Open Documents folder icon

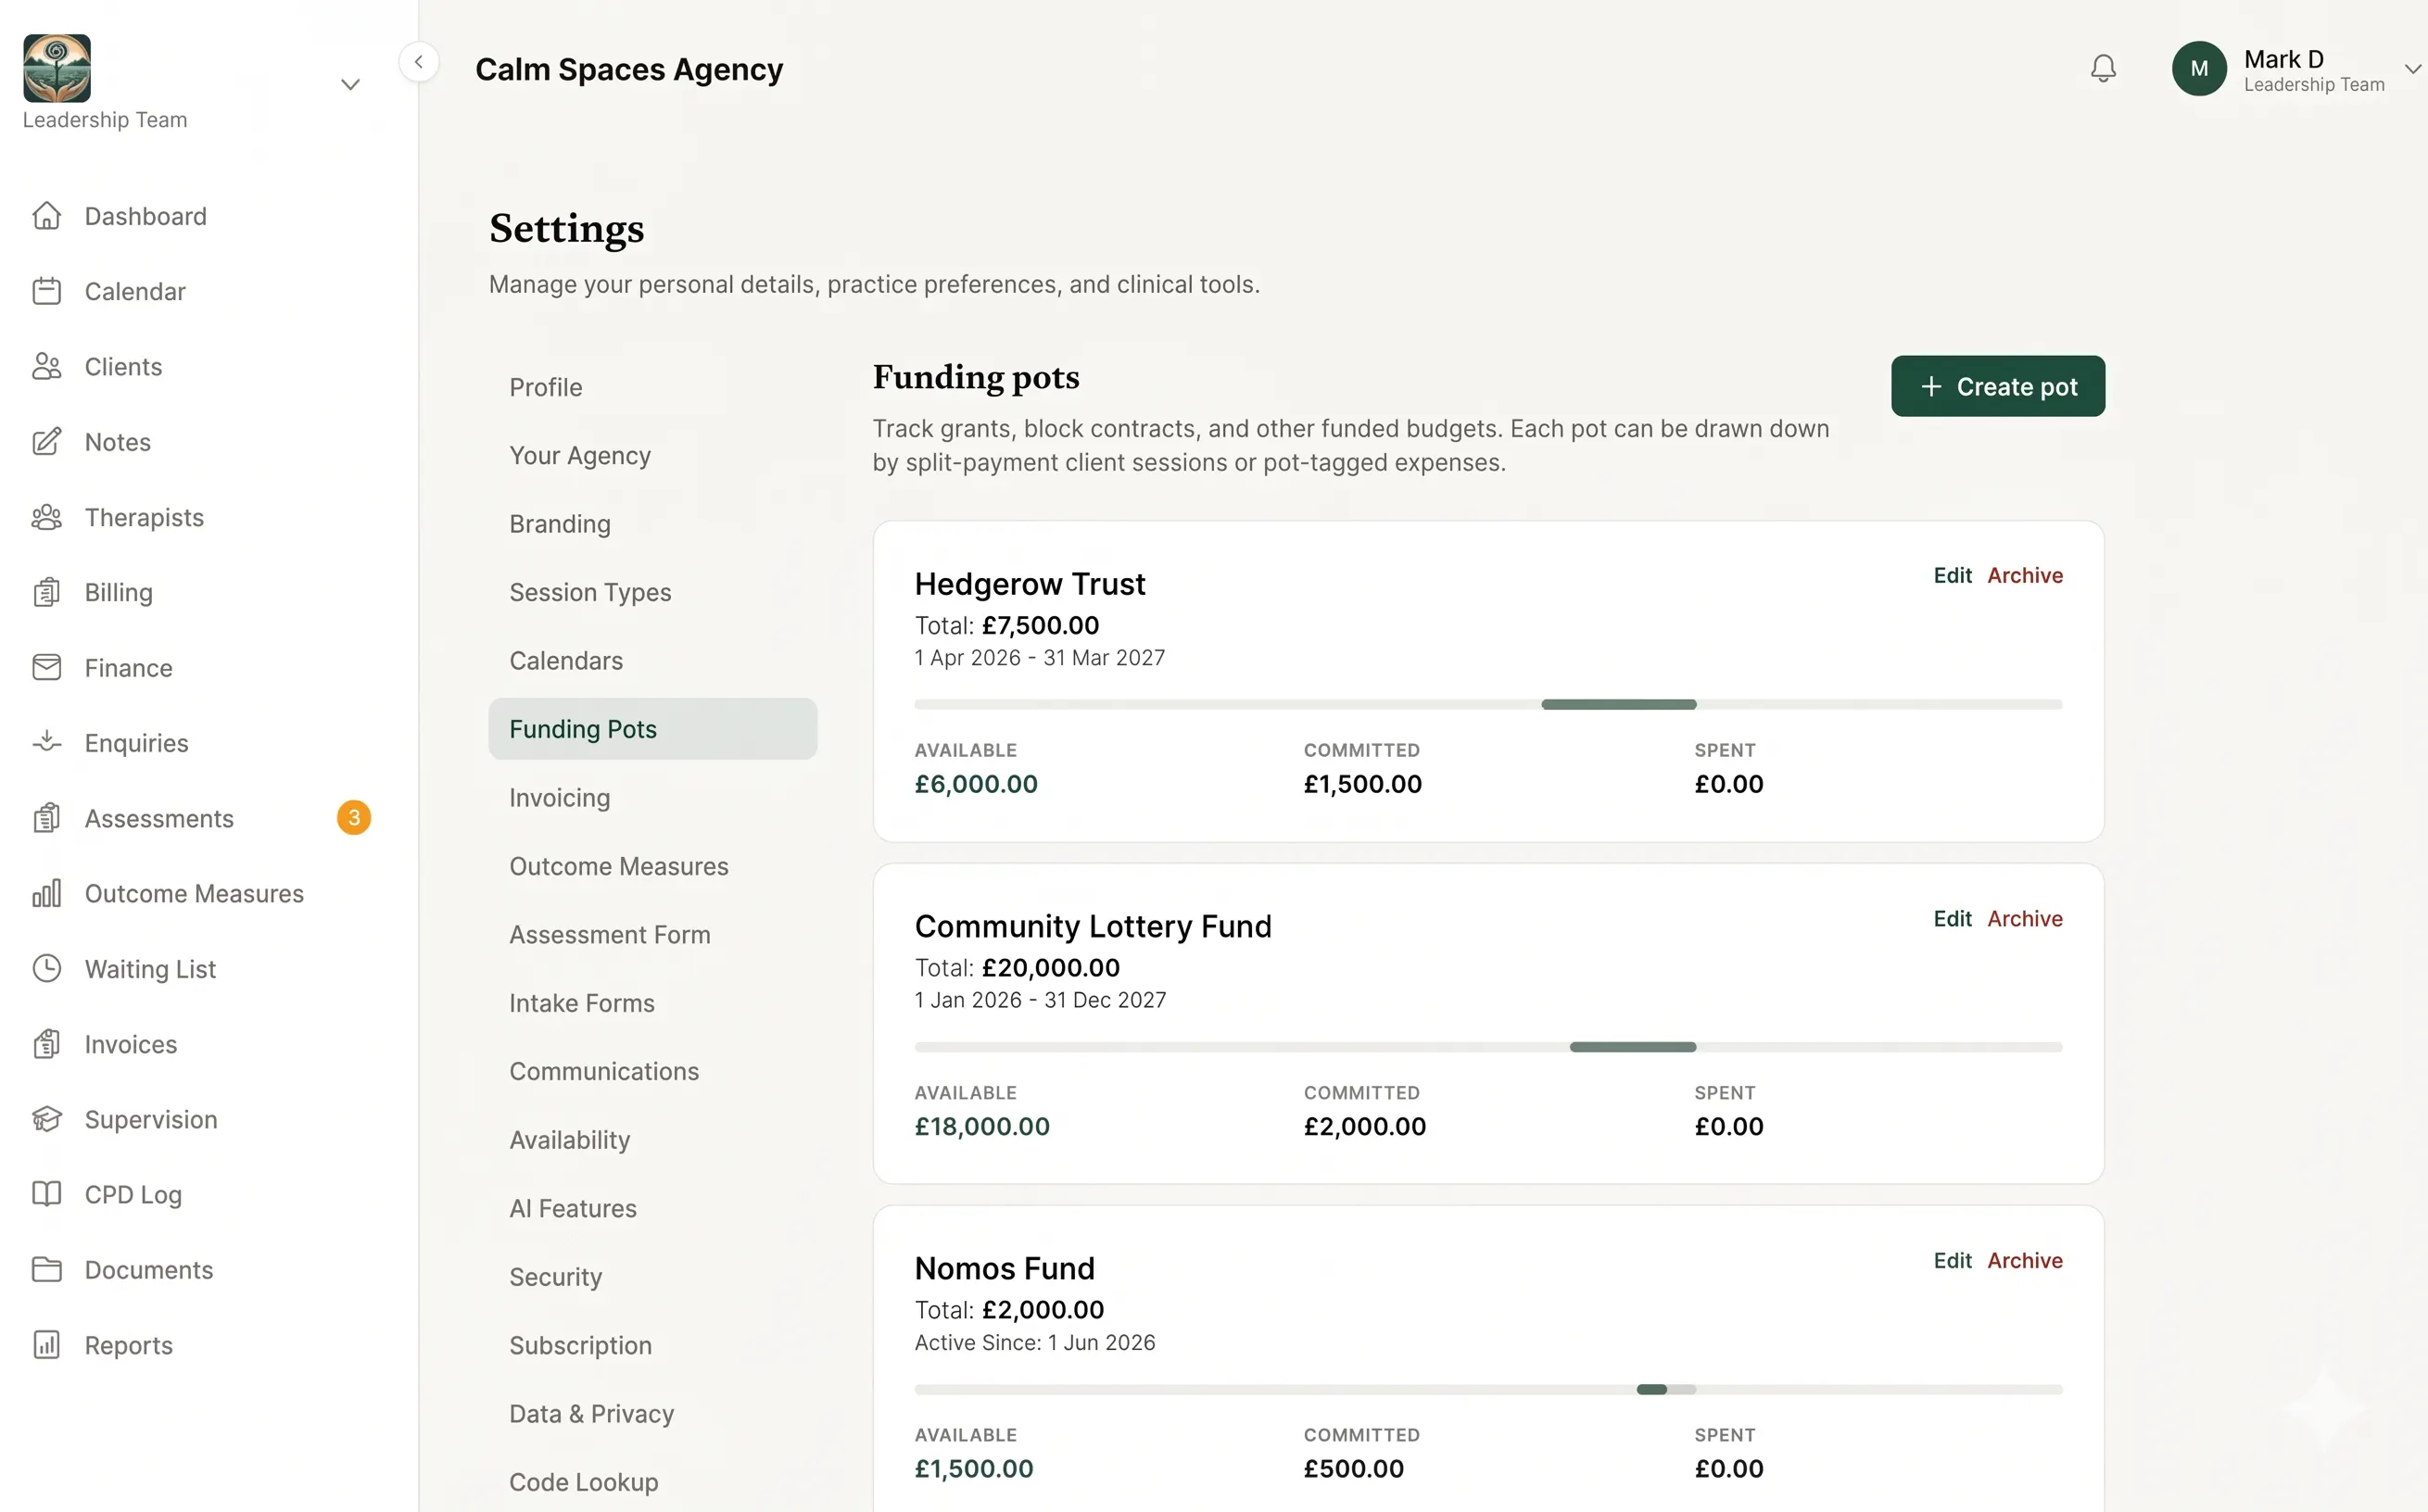[46, 1269]
